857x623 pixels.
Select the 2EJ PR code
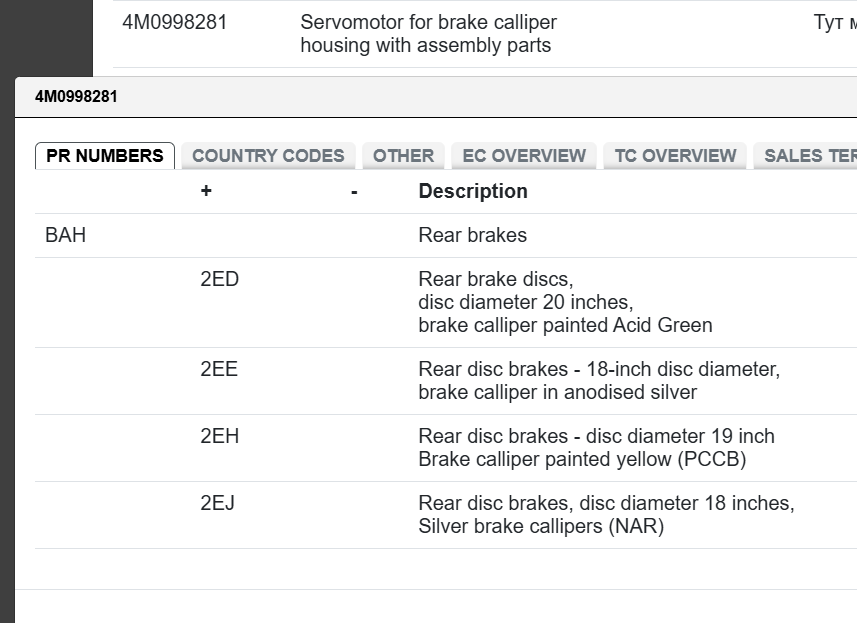[x=217, y=504]
